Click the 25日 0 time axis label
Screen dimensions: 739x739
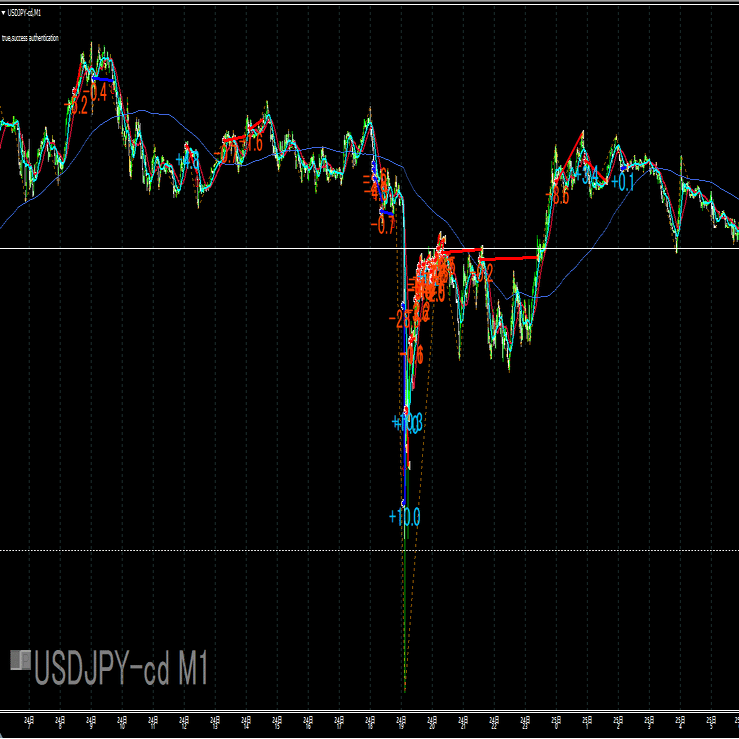tap(556, 723)
